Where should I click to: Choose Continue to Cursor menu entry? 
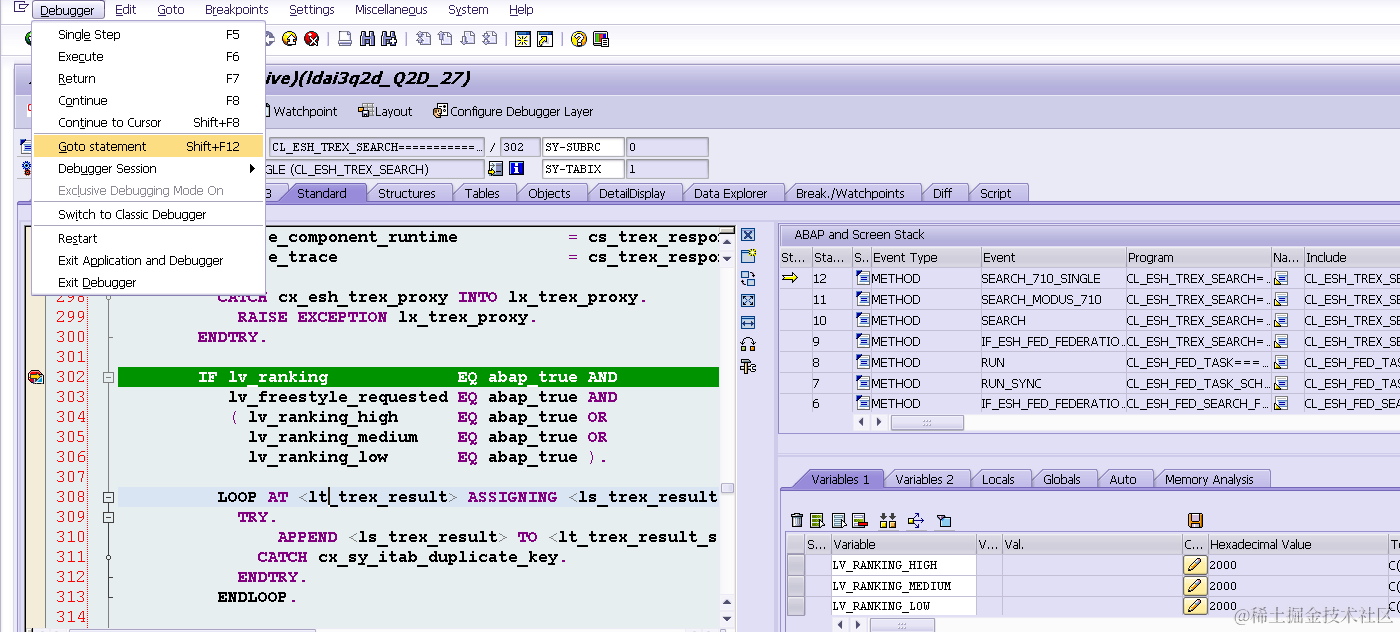(x=149, y=123)
